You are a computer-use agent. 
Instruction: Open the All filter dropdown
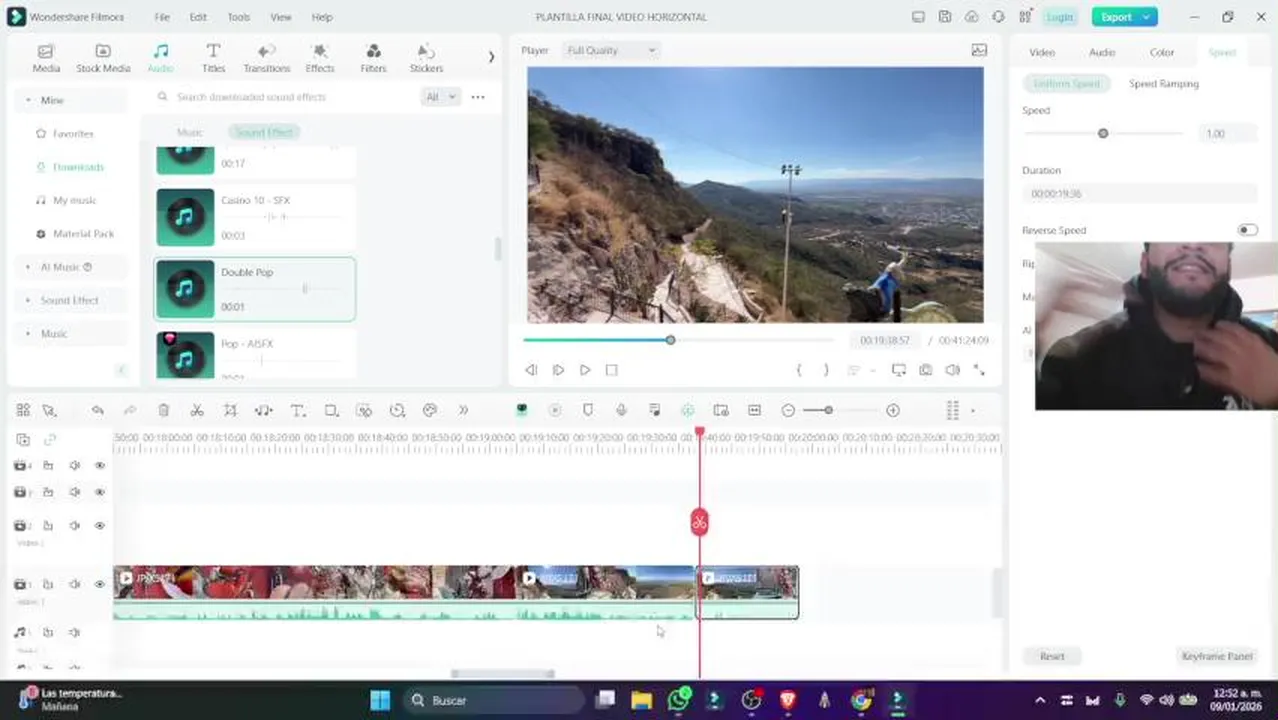pos(440,97)
